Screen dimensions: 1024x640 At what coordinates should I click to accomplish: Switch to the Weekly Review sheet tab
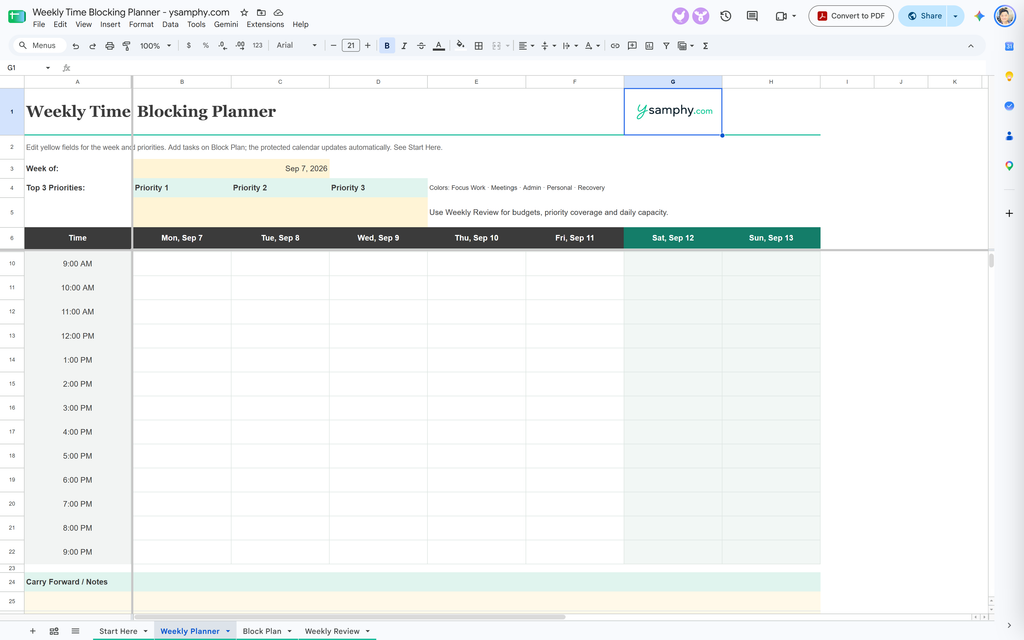click(x=332, y=631)
